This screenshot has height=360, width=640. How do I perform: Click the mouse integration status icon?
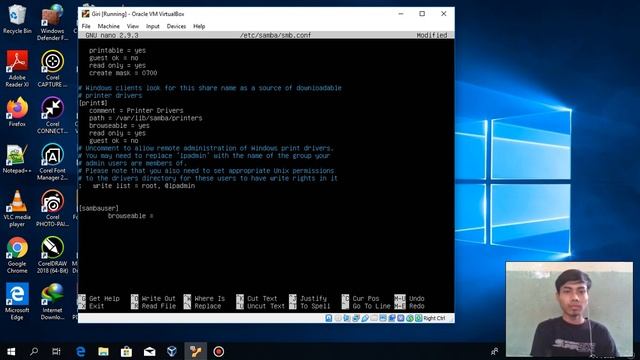coord(410,318)
